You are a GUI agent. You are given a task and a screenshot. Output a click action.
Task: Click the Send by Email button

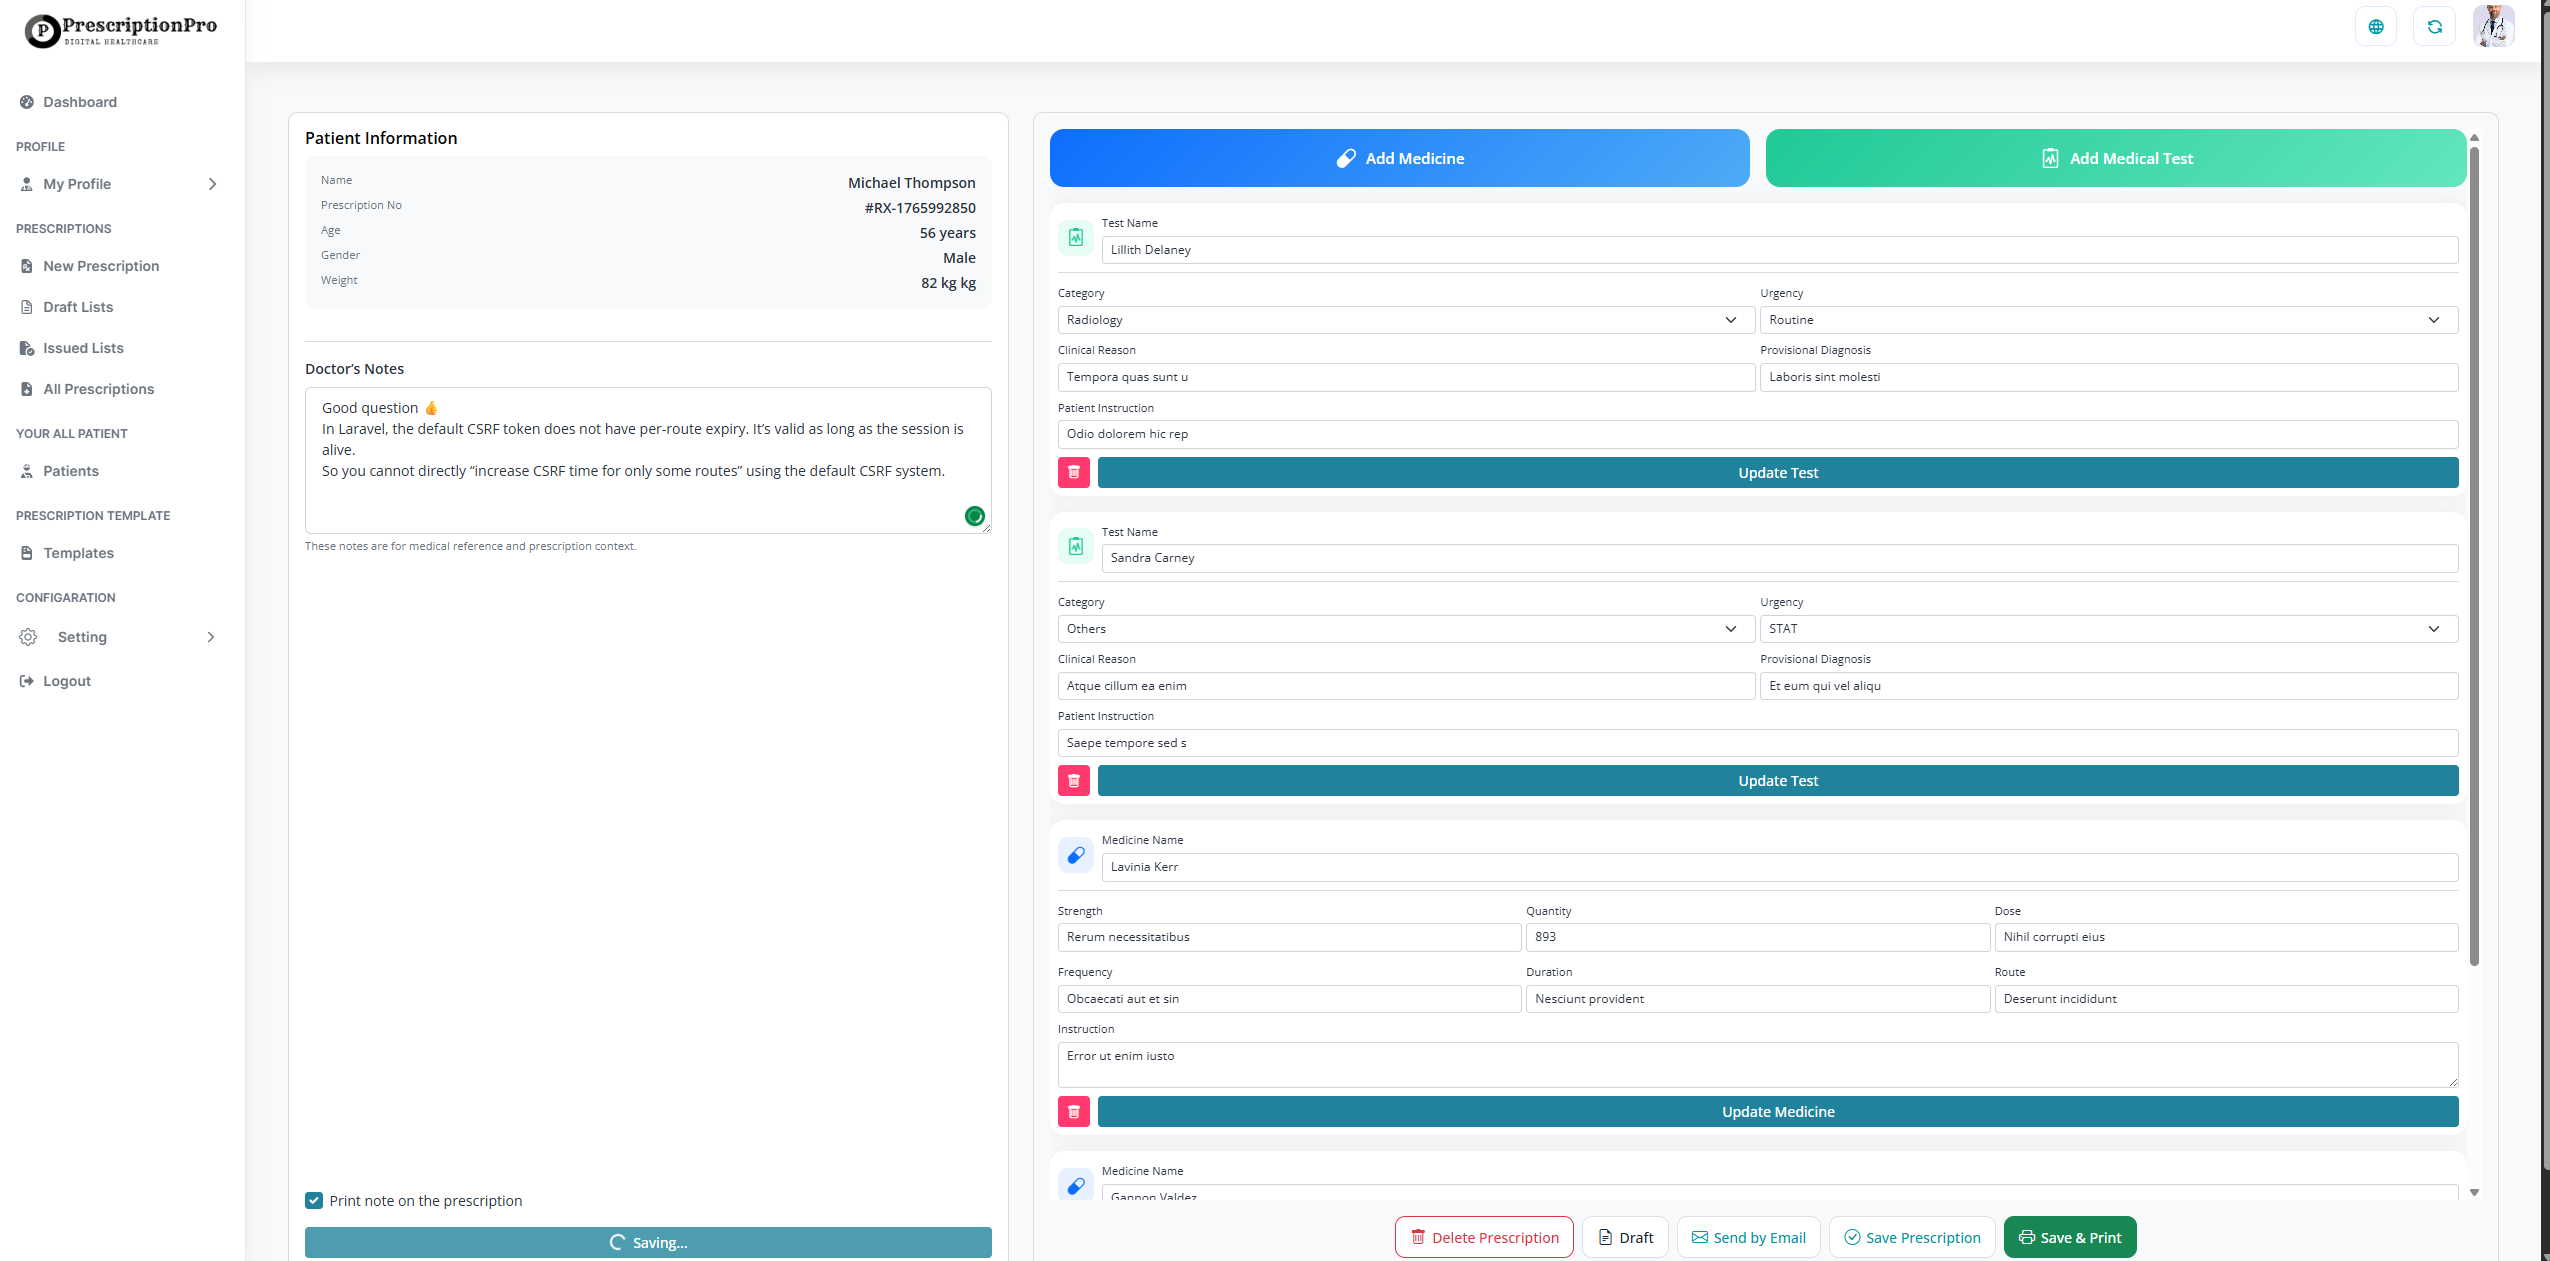1747,1237
